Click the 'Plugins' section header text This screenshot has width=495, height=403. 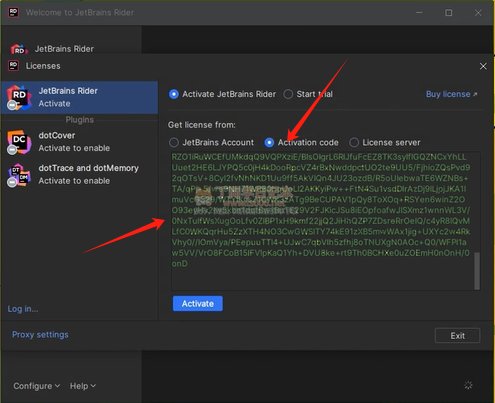pos(80,120)
